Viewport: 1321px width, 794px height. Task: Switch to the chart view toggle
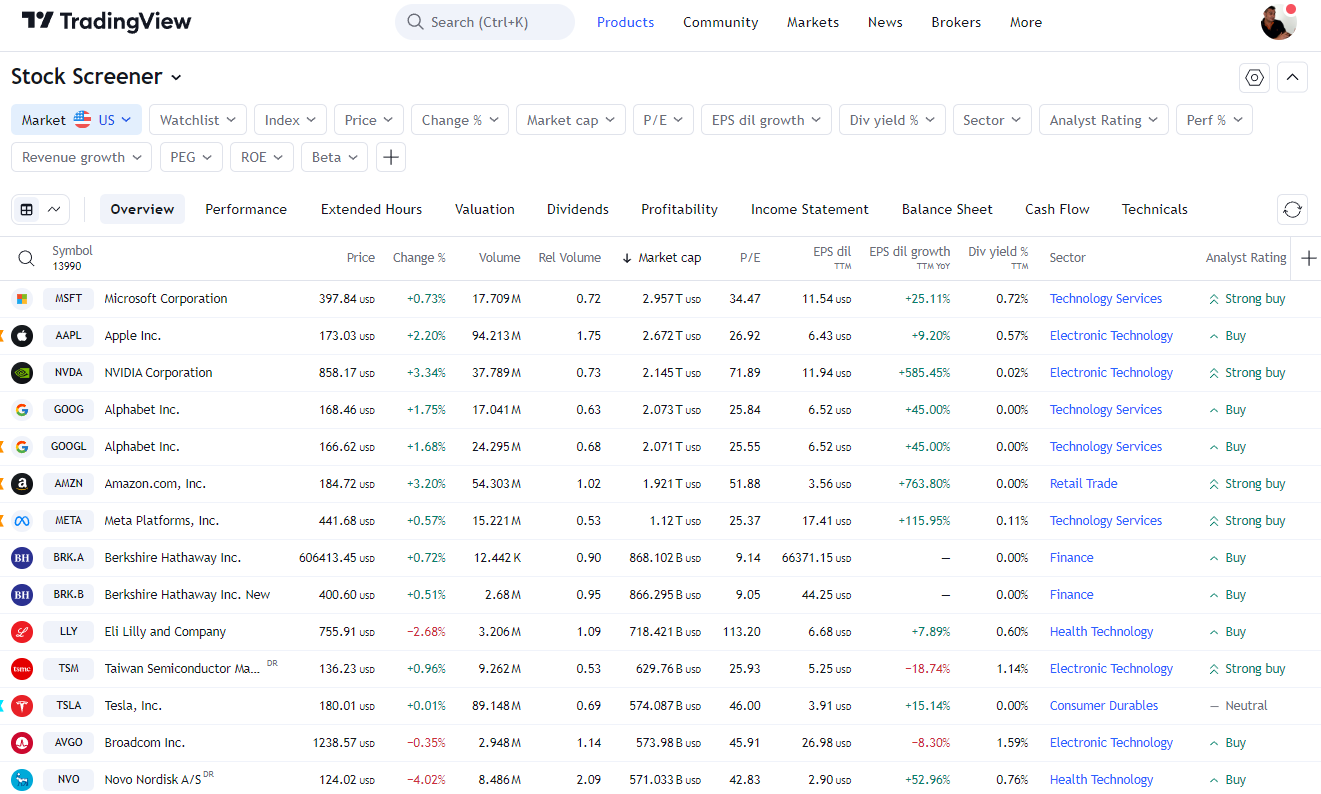(54, 209)
